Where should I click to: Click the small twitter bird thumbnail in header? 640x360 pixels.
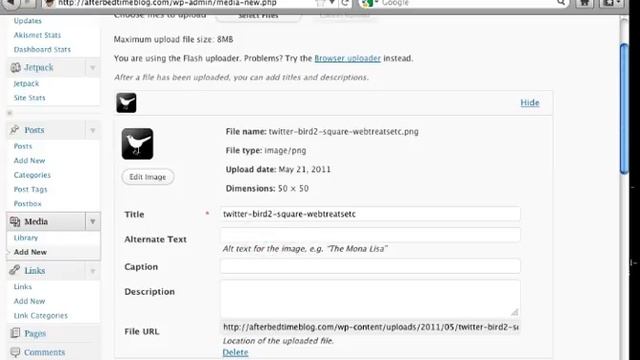[x=126, y=102]
